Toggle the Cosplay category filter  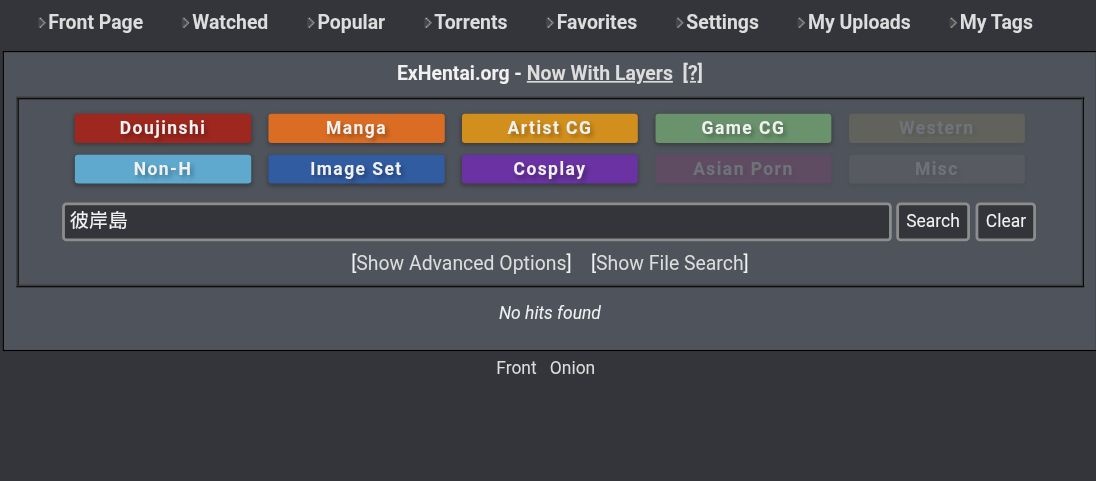click(549, 169)
